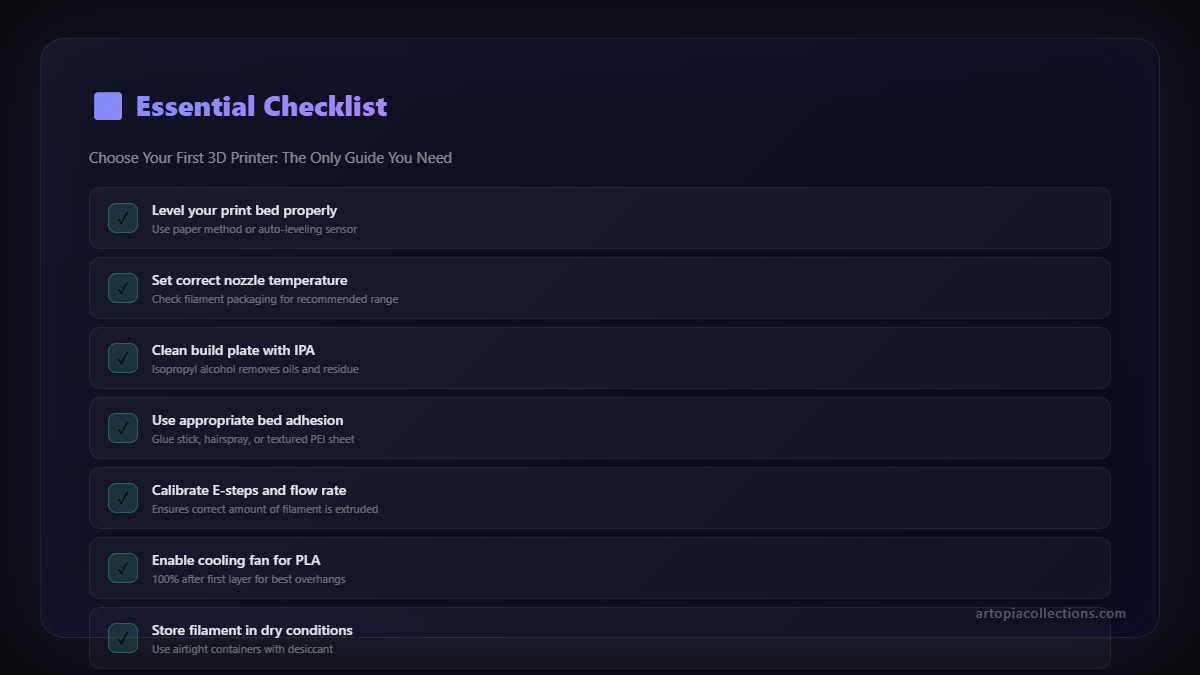The height and width of the screenshot is (675, 1200).
Task: Toggle the 'Clean build plate with IPA' checkbox
Action: point(123,358)
